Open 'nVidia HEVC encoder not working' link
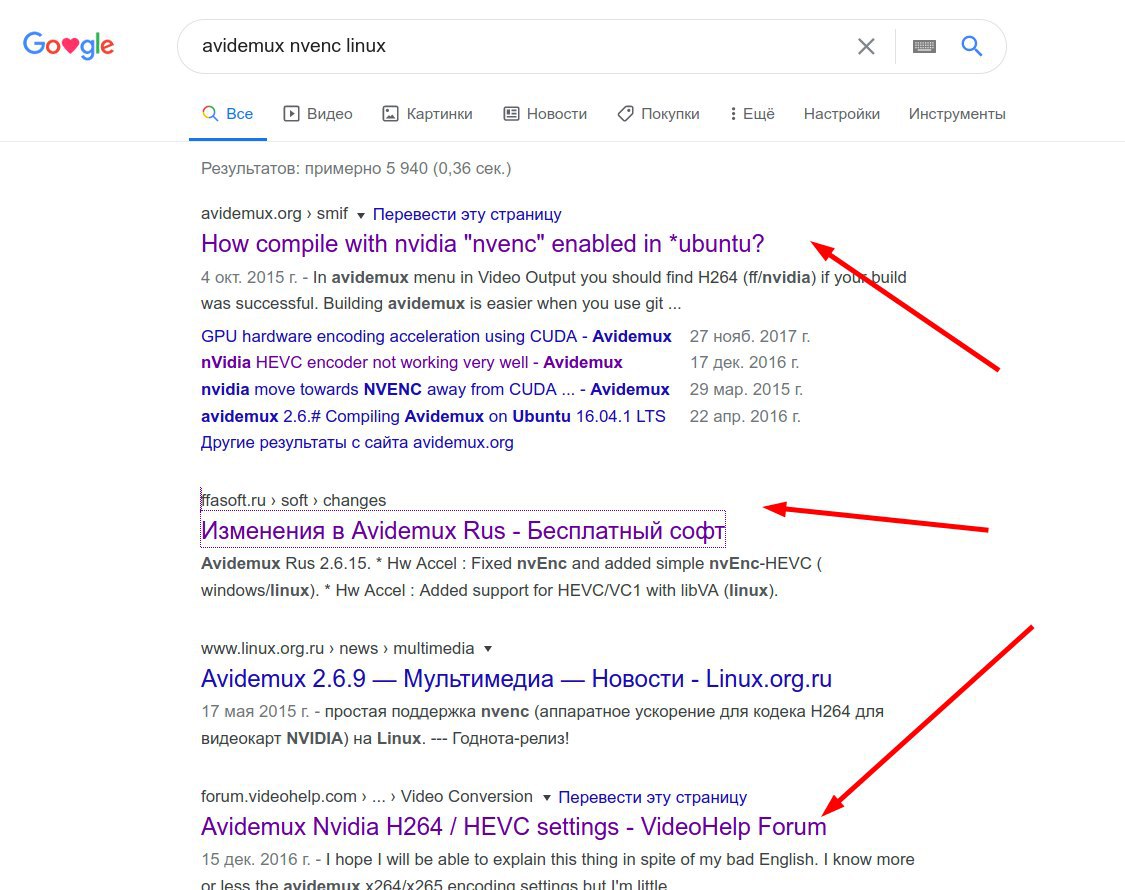 point(412,362)
